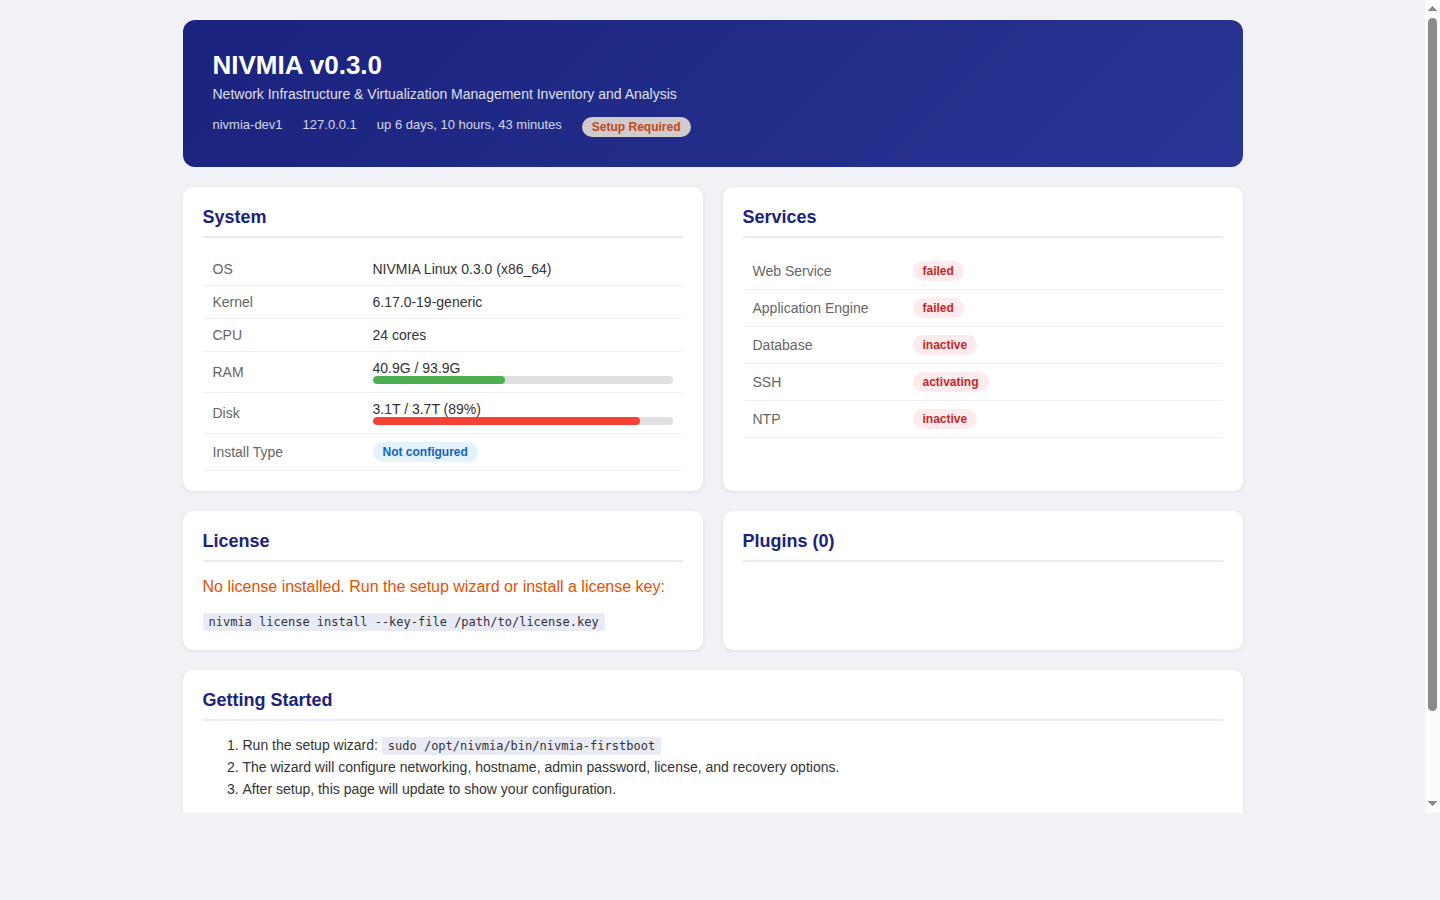Expand the Plugins (0) section
This screenshot has width=1440, height=900.
[x=788, y=540]
